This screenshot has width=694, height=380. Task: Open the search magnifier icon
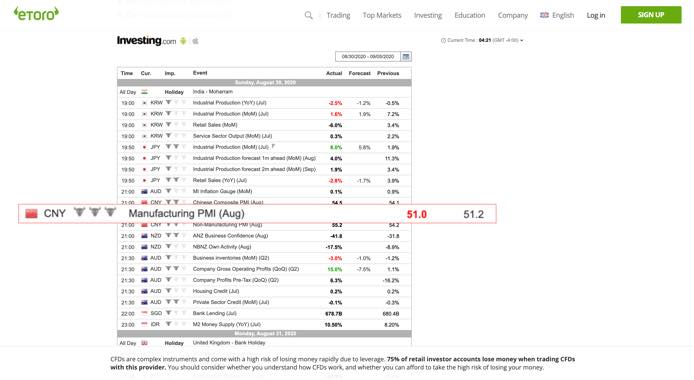(x=308, y=15)
